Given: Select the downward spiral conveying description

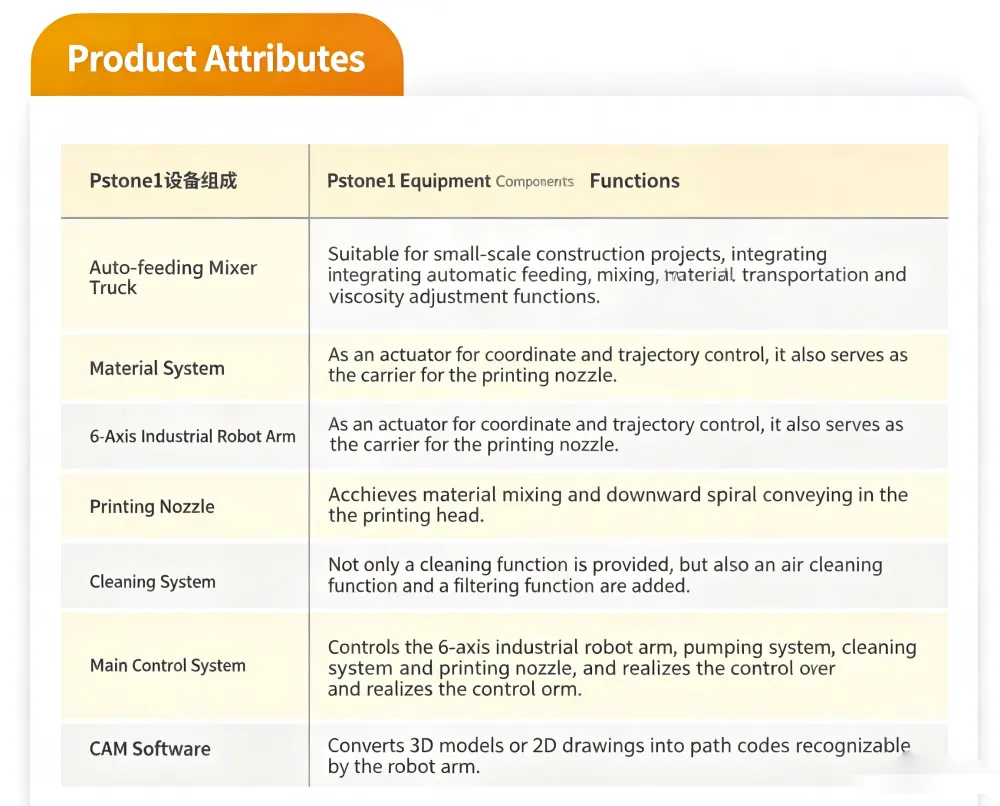Looking at the screenshot, I should 617,504.
